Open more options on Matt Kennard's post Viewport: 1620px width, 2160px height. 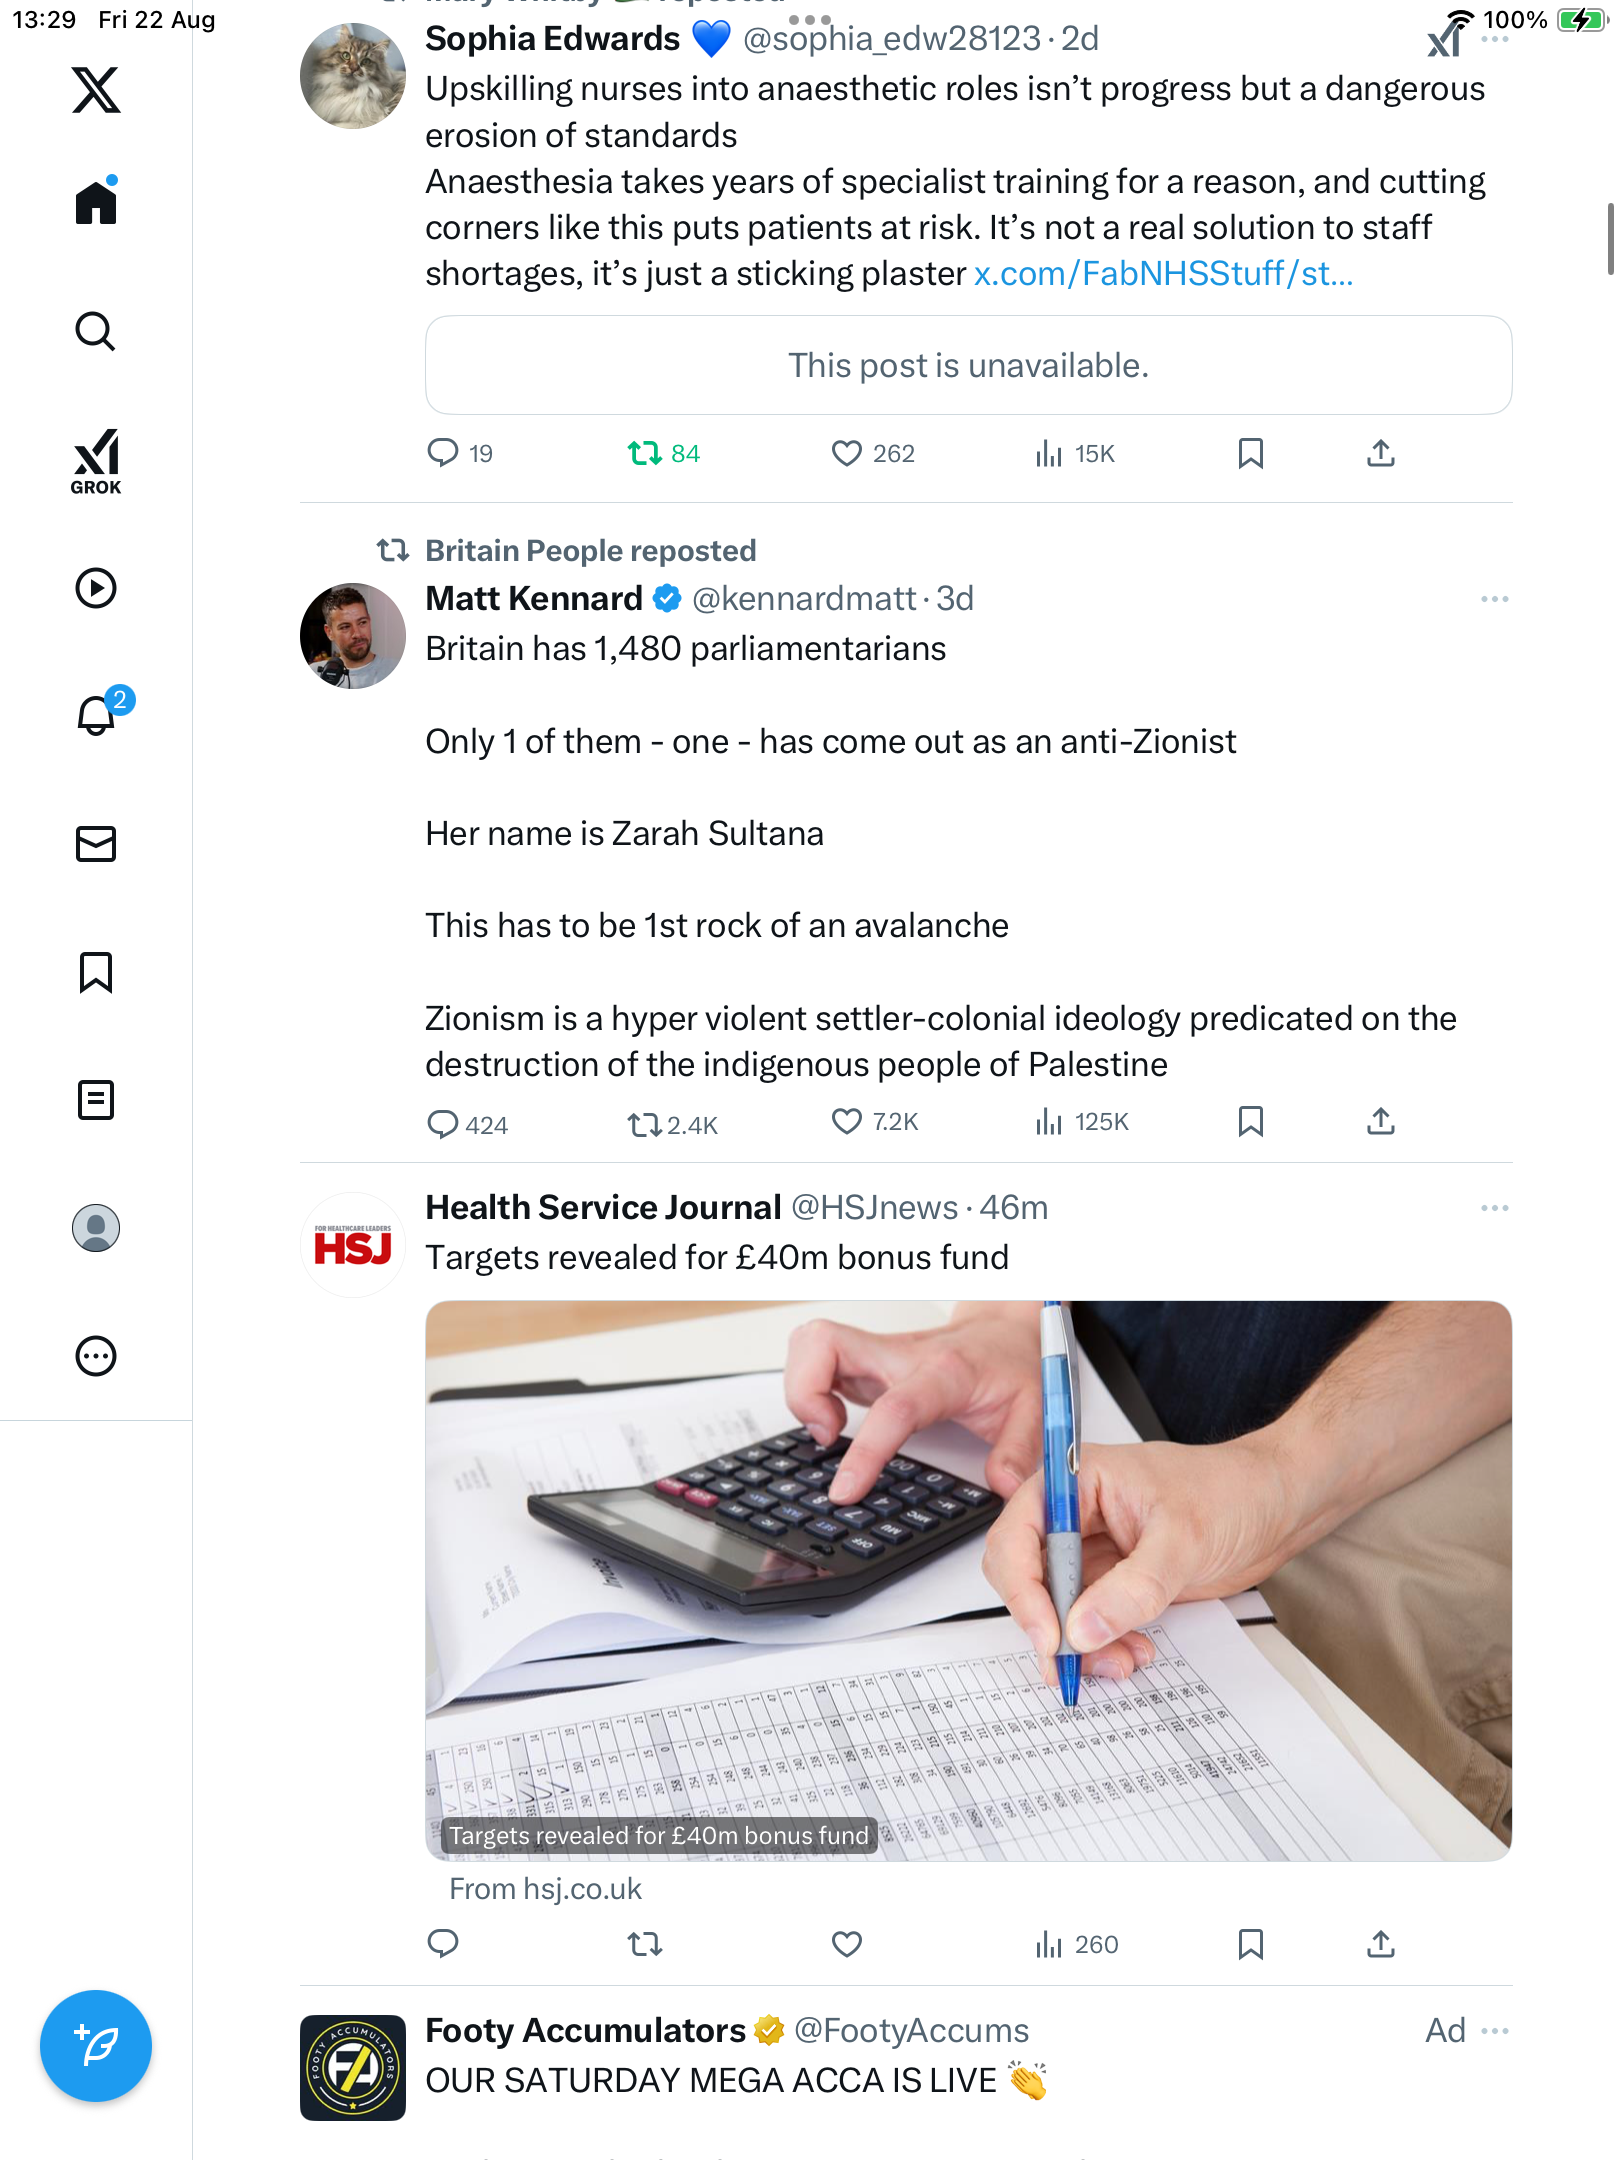point(1495,599)
